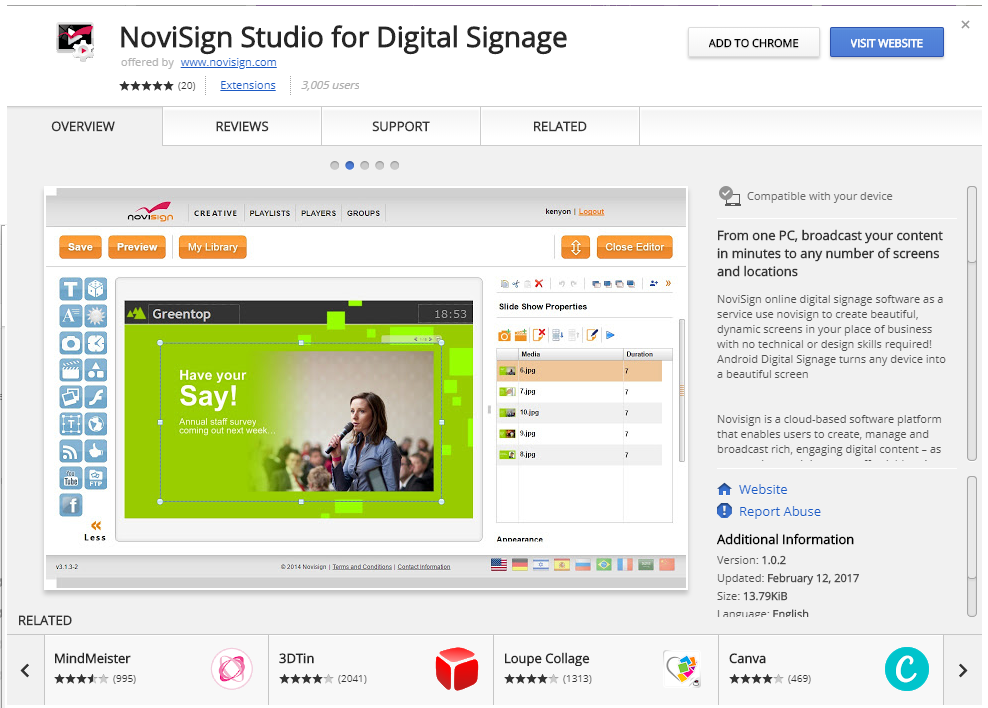988x708 pixels.
Task: Open My Library button
Action: [x=213, y=247]
